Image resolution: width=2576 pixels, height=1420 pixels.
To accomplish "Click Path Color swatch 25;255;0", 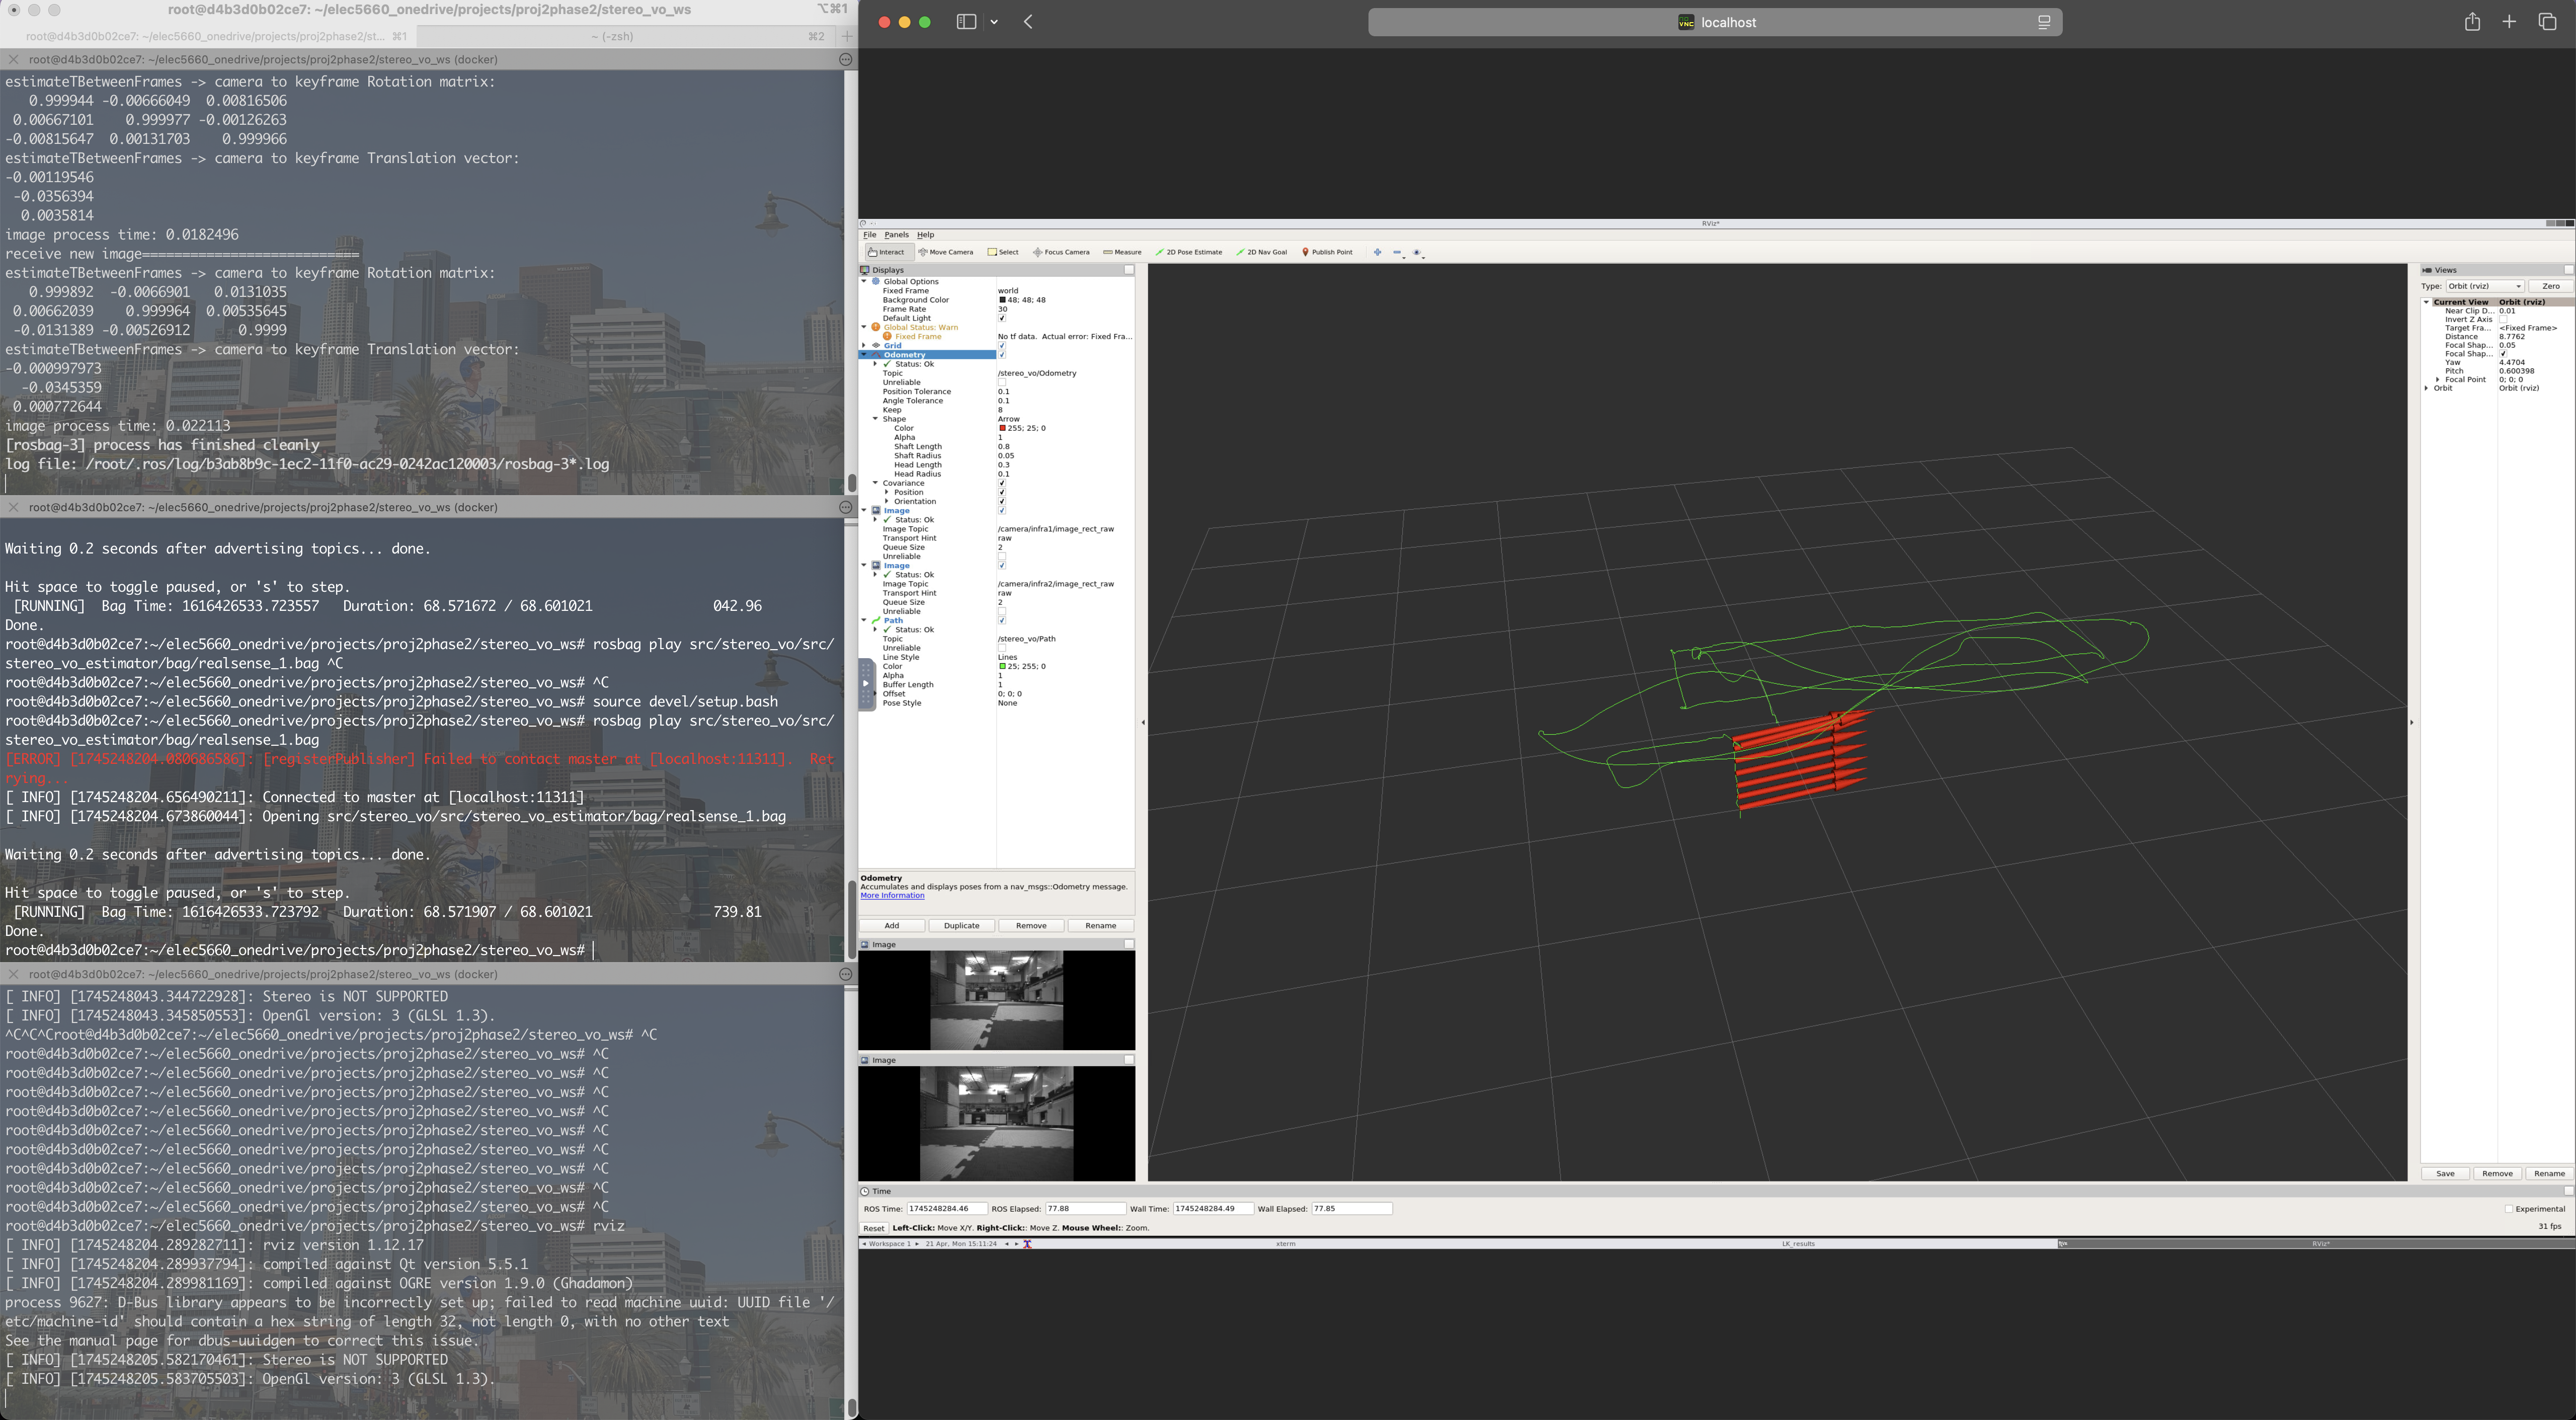I will click(1002, 666).
